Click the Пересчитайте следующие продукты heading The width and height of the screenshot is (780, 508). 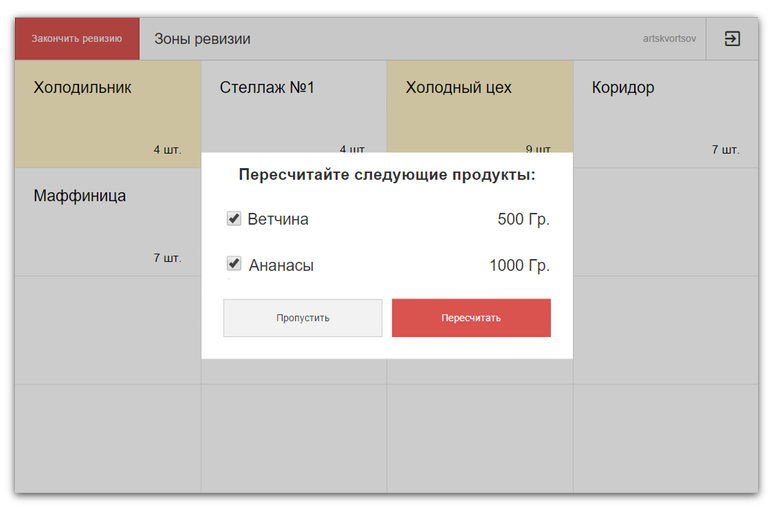387,175
